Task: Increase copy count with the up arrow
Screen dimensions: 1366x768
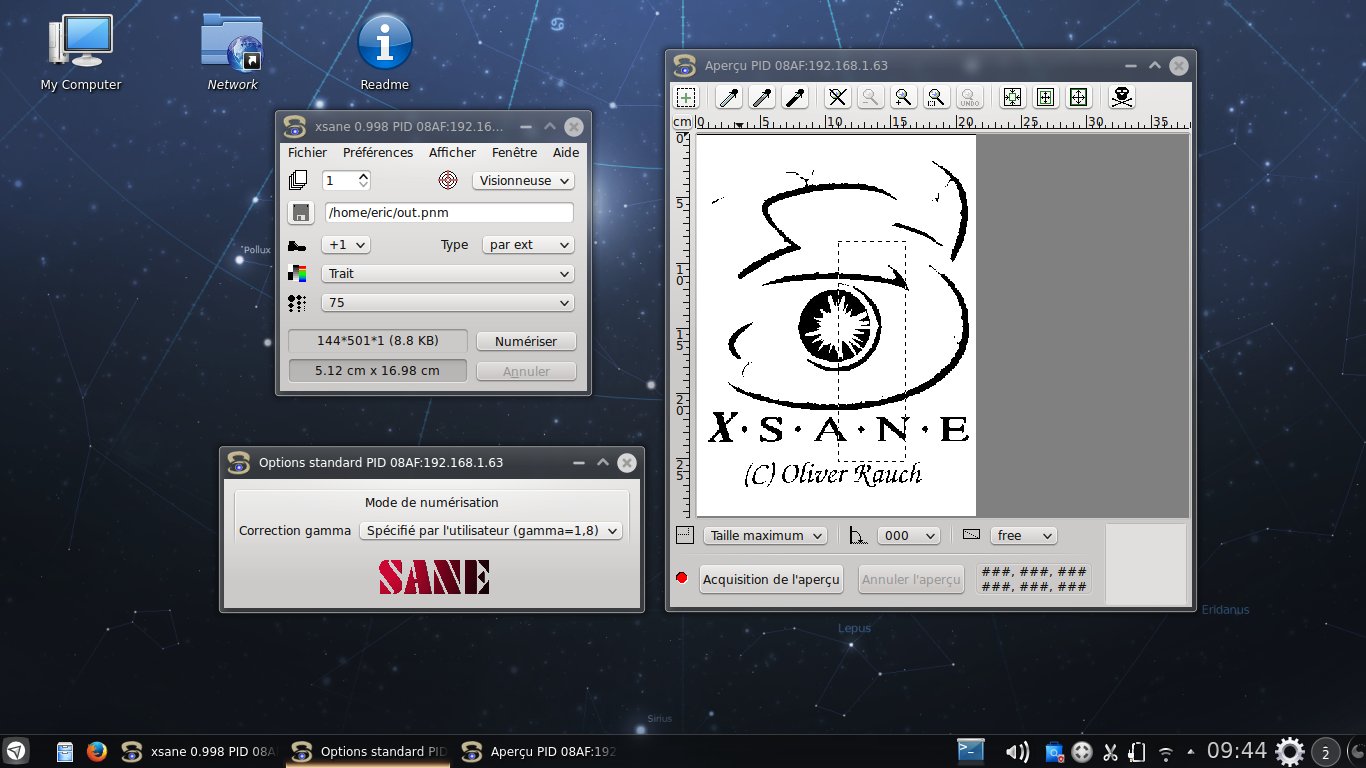Action: coord(363,175)
